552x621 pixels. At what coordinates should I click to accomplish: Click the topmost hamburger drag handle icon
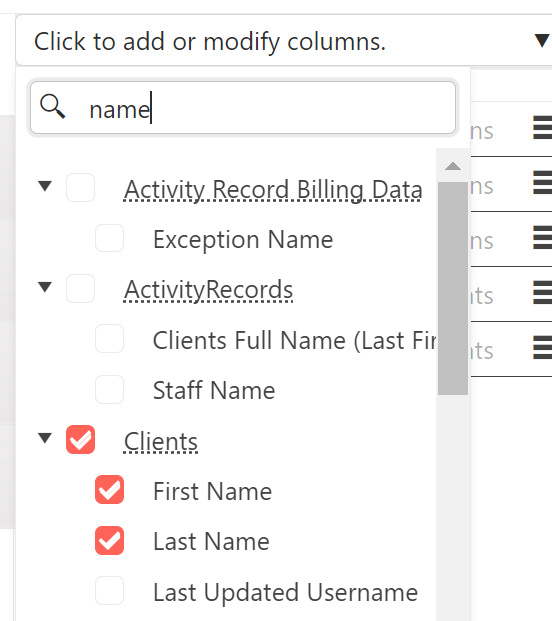[x=542, y=128]
